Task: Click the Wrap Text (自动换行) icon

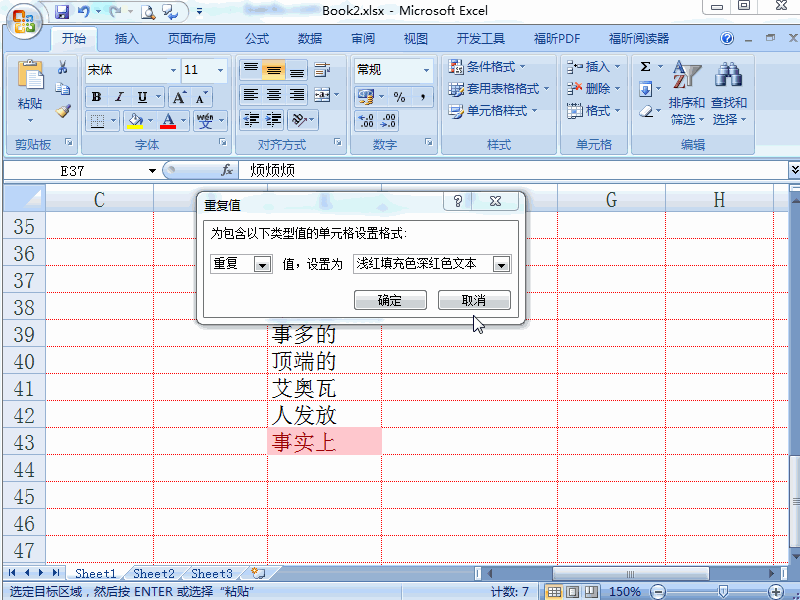Action: pyautogui.click(x=320, y=70)
